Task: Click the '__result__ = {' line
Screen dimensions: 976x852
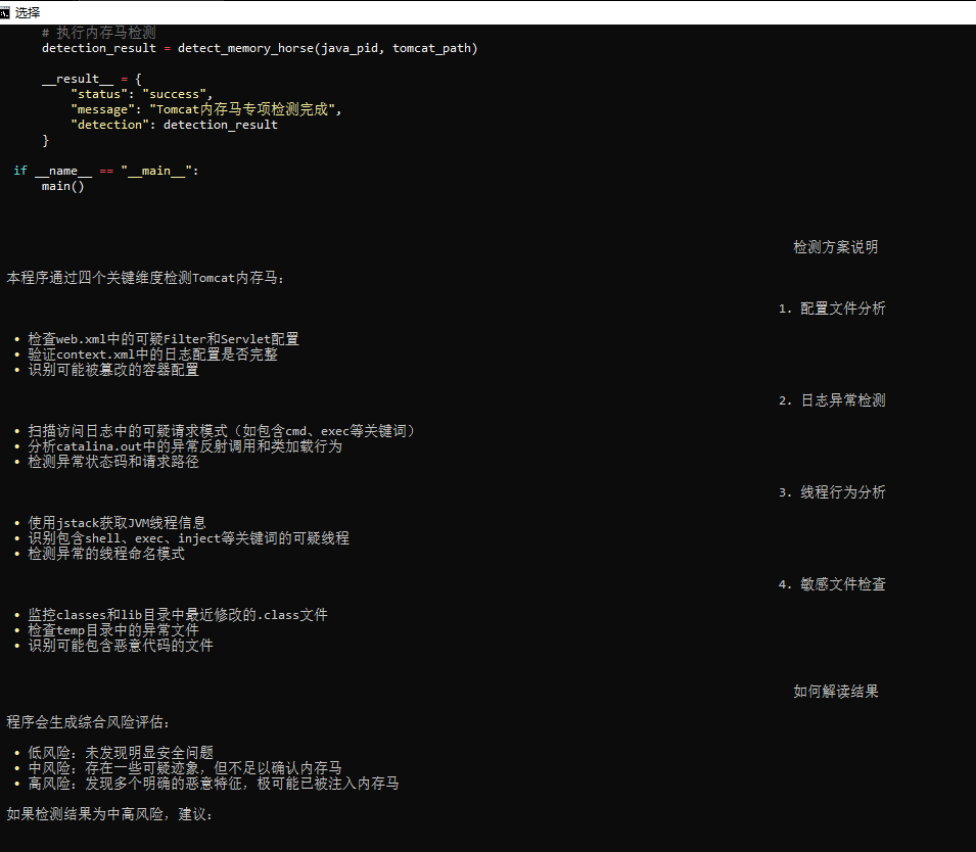Action: (92, 79)
